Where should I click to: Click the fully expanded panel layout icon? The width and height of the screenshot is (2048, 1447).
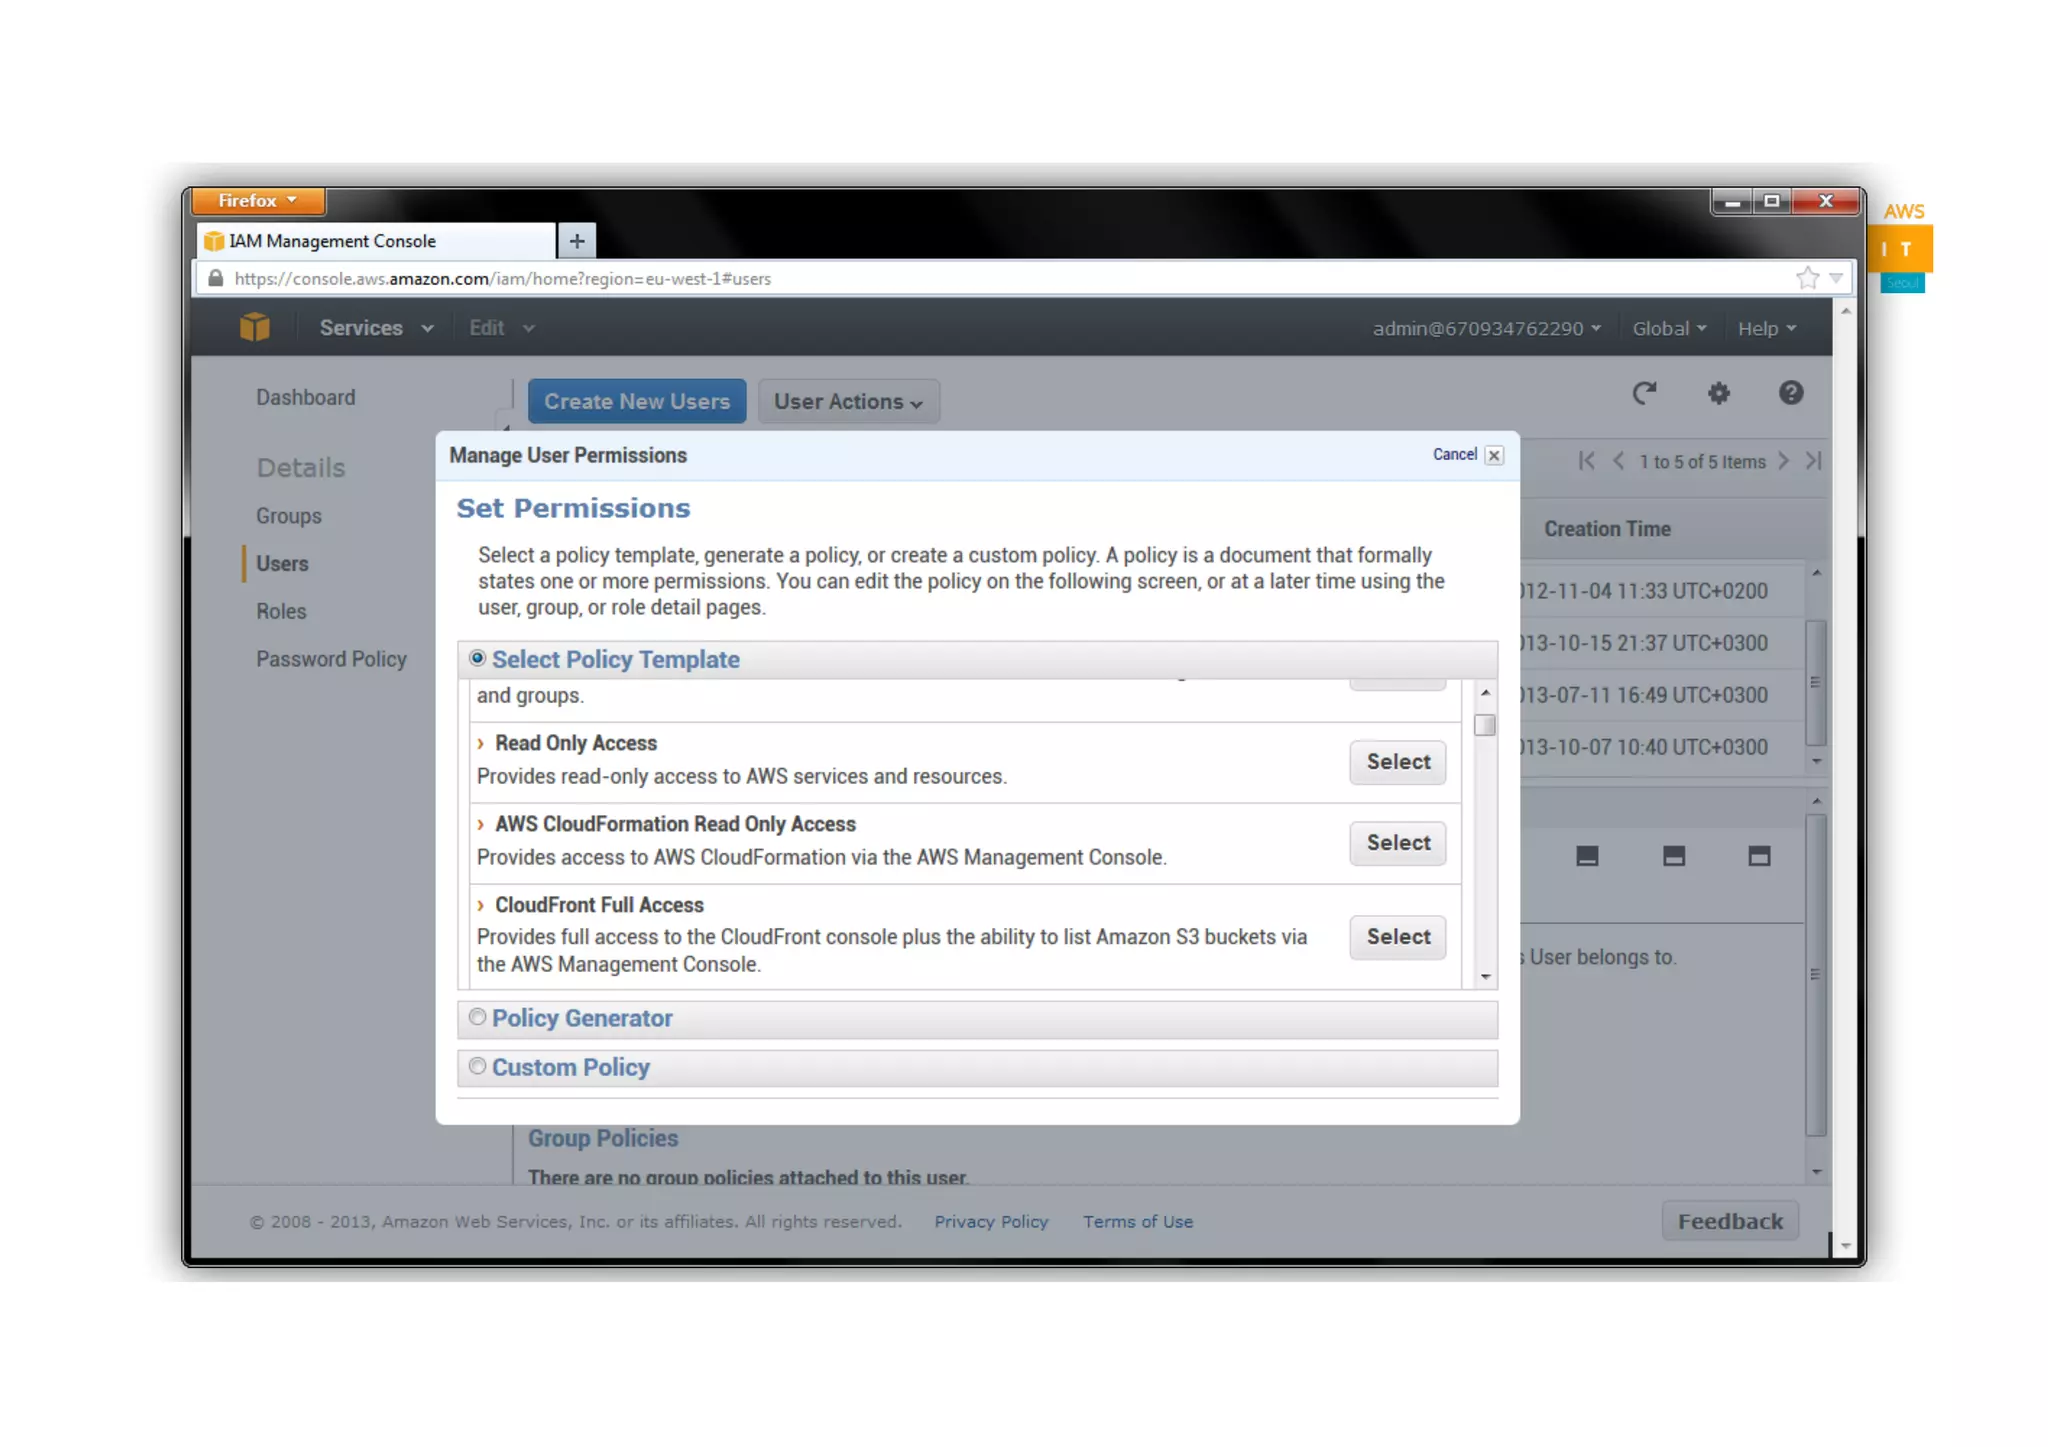tap(1759, 856)
